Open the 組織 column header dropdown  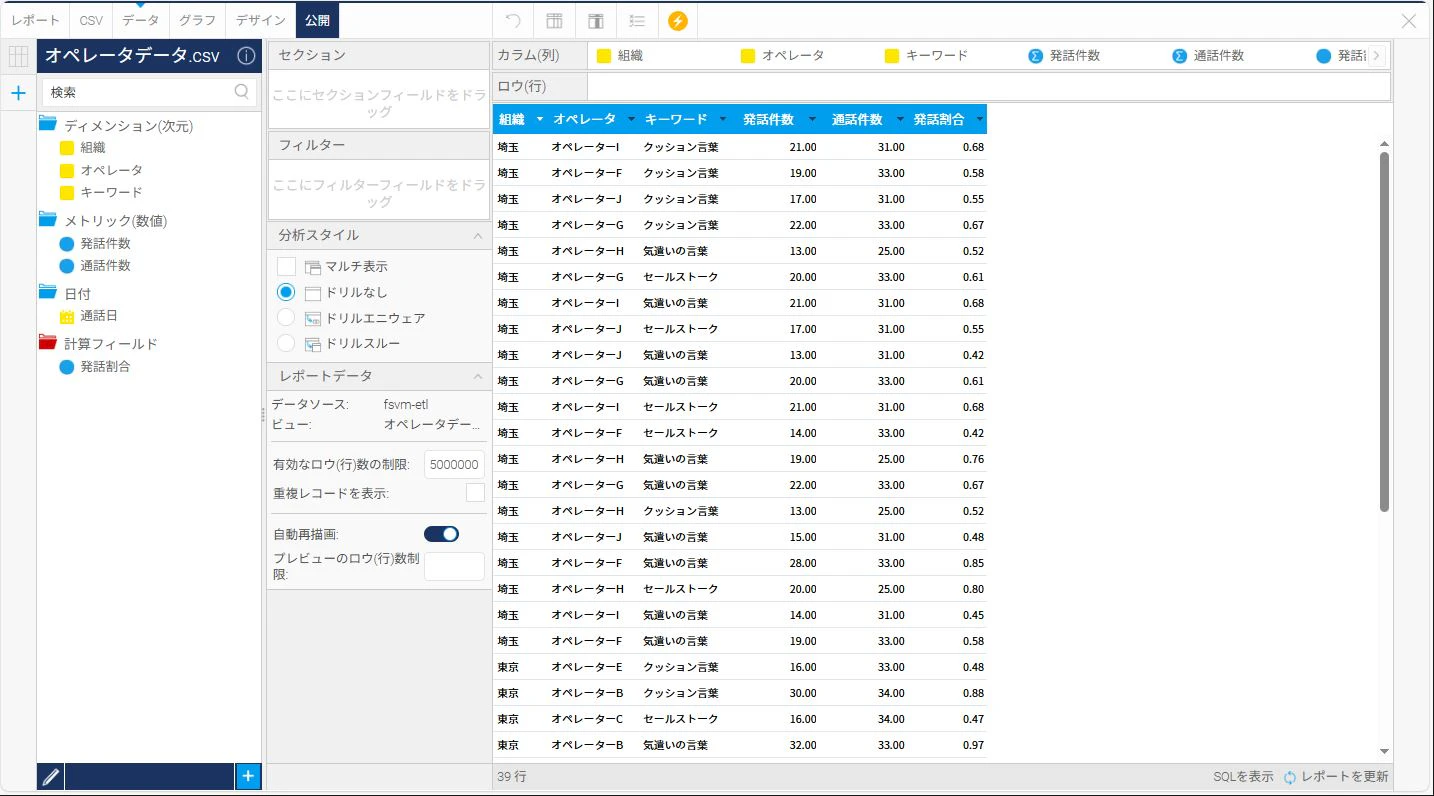[x=540, y=120]
